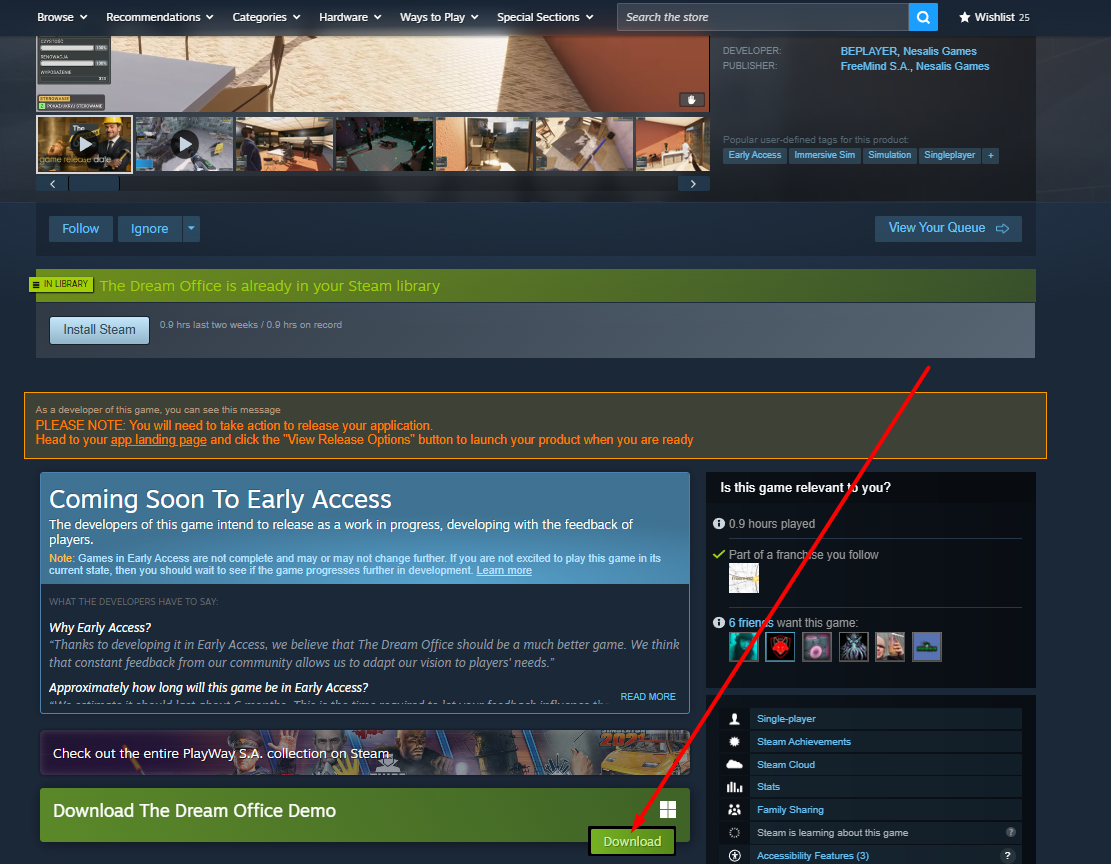Click info icon next to 6 friends
Screen dimensions: 1111x864
pos(718,622)
